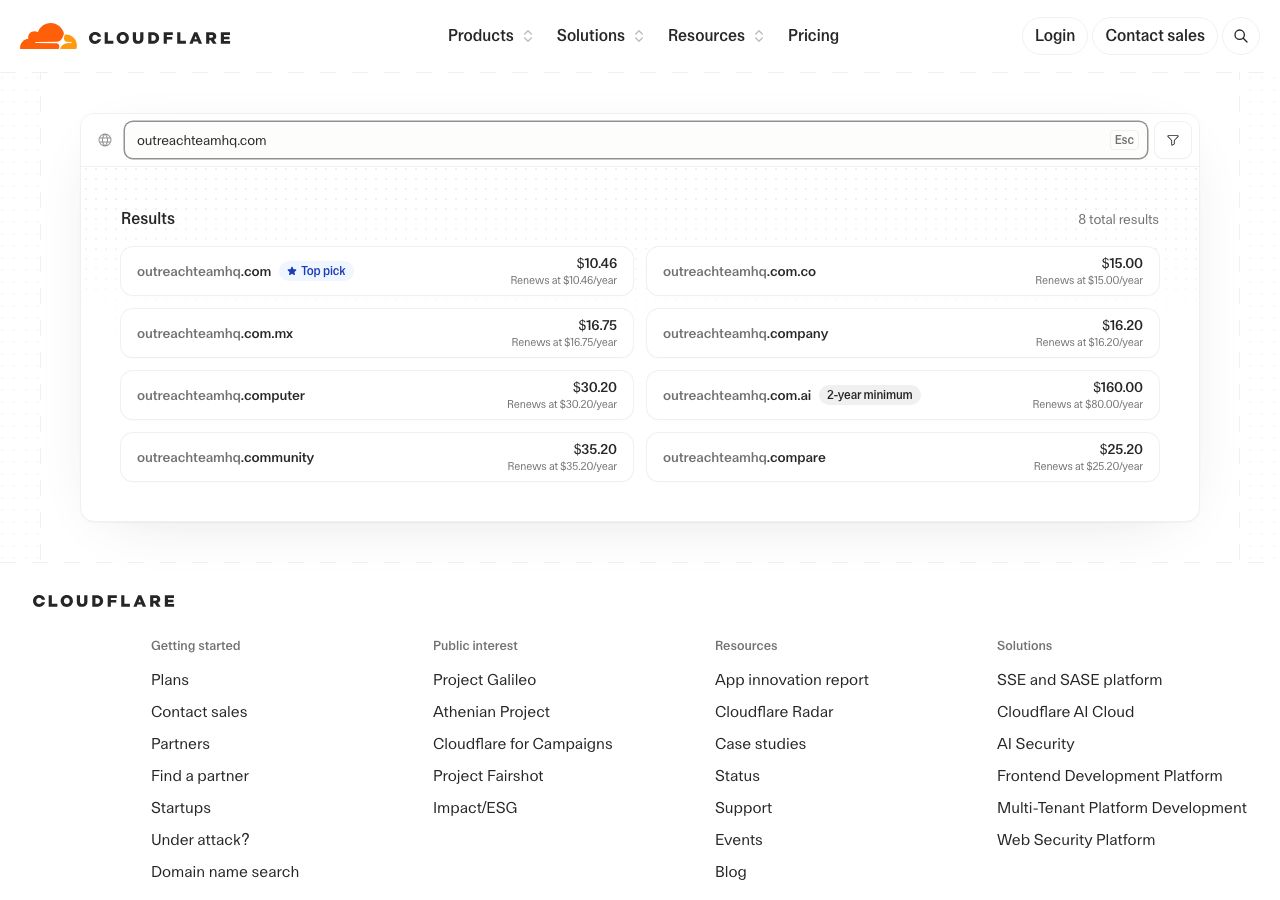Open the Pricing page
Viewport: 1280px width, 900px height.
813,36
